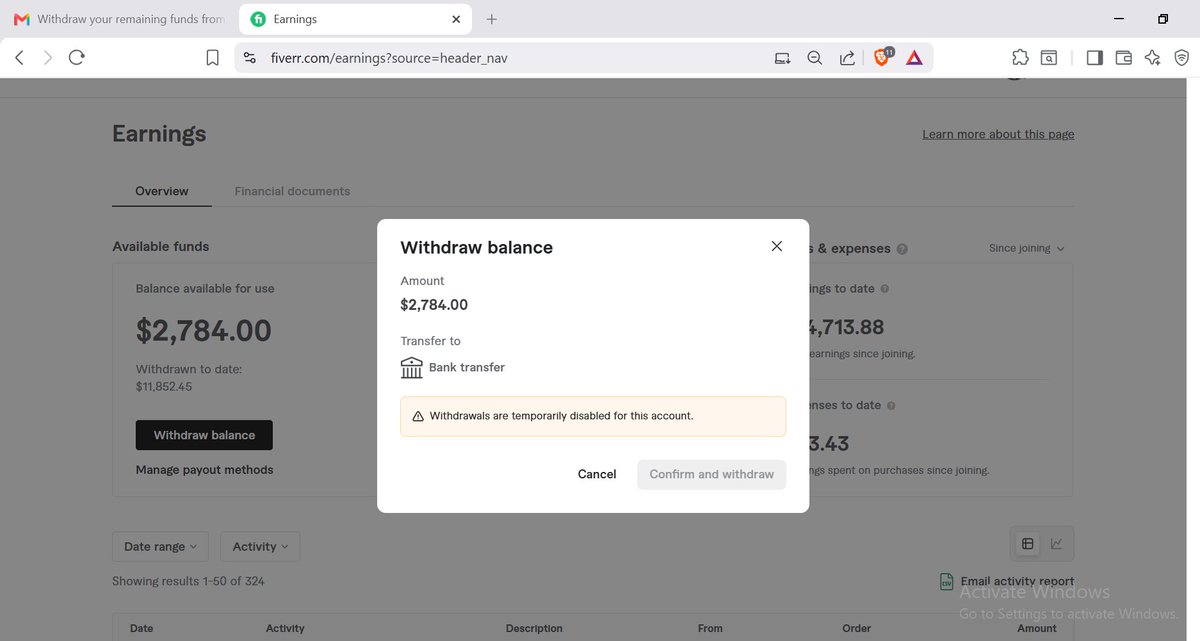
Task: Switch to Financial documents tab
Action: 292,191
